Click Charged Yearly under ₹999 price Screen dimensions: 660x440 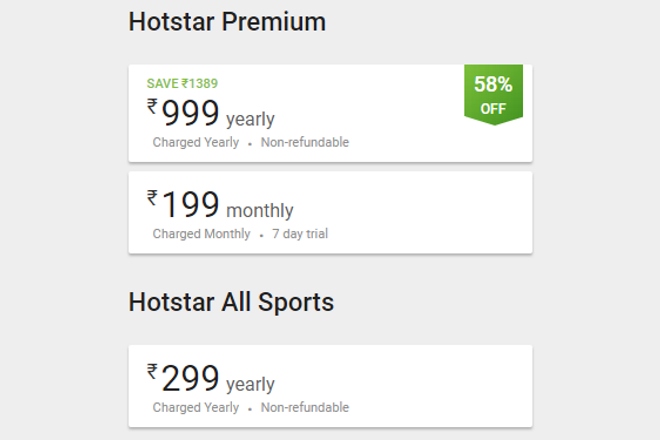click(196, 143)
